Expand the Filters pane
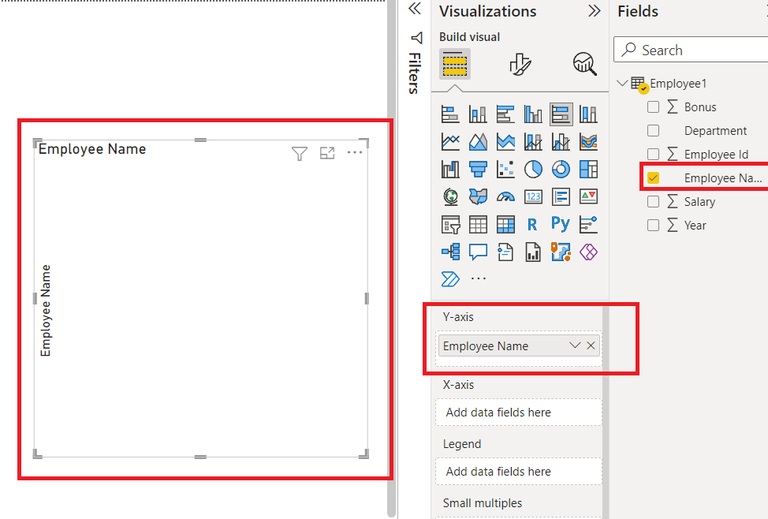This screenshot has height=519, width=768. tap(415, 8)
